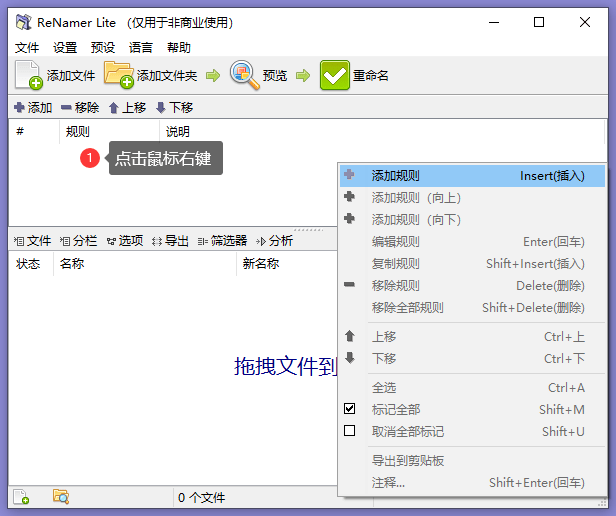Click the Add Folders folder icon
The width and height of the screenshot is (616, 516).
pos(119,75)
